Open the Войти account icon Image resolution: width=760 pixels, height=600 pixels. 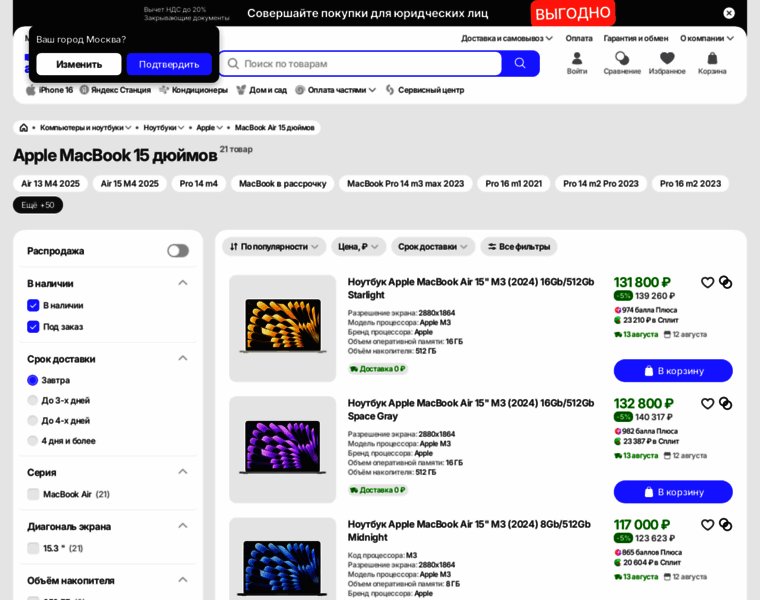coord(577,63)
